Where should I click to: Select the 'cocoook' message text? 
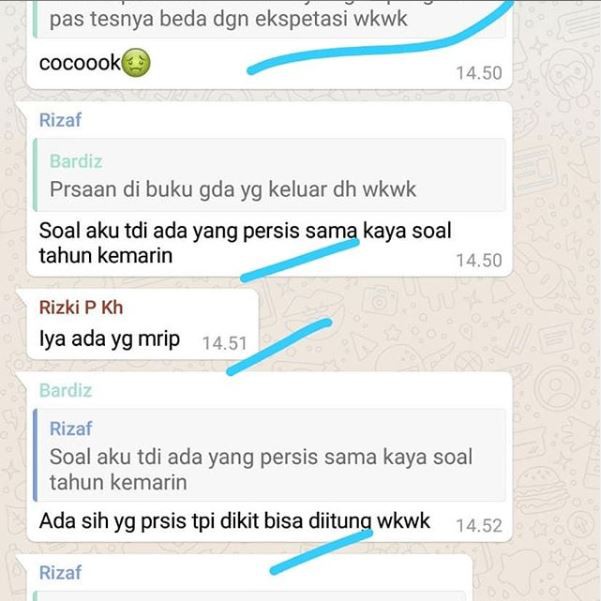coord(80,62)
